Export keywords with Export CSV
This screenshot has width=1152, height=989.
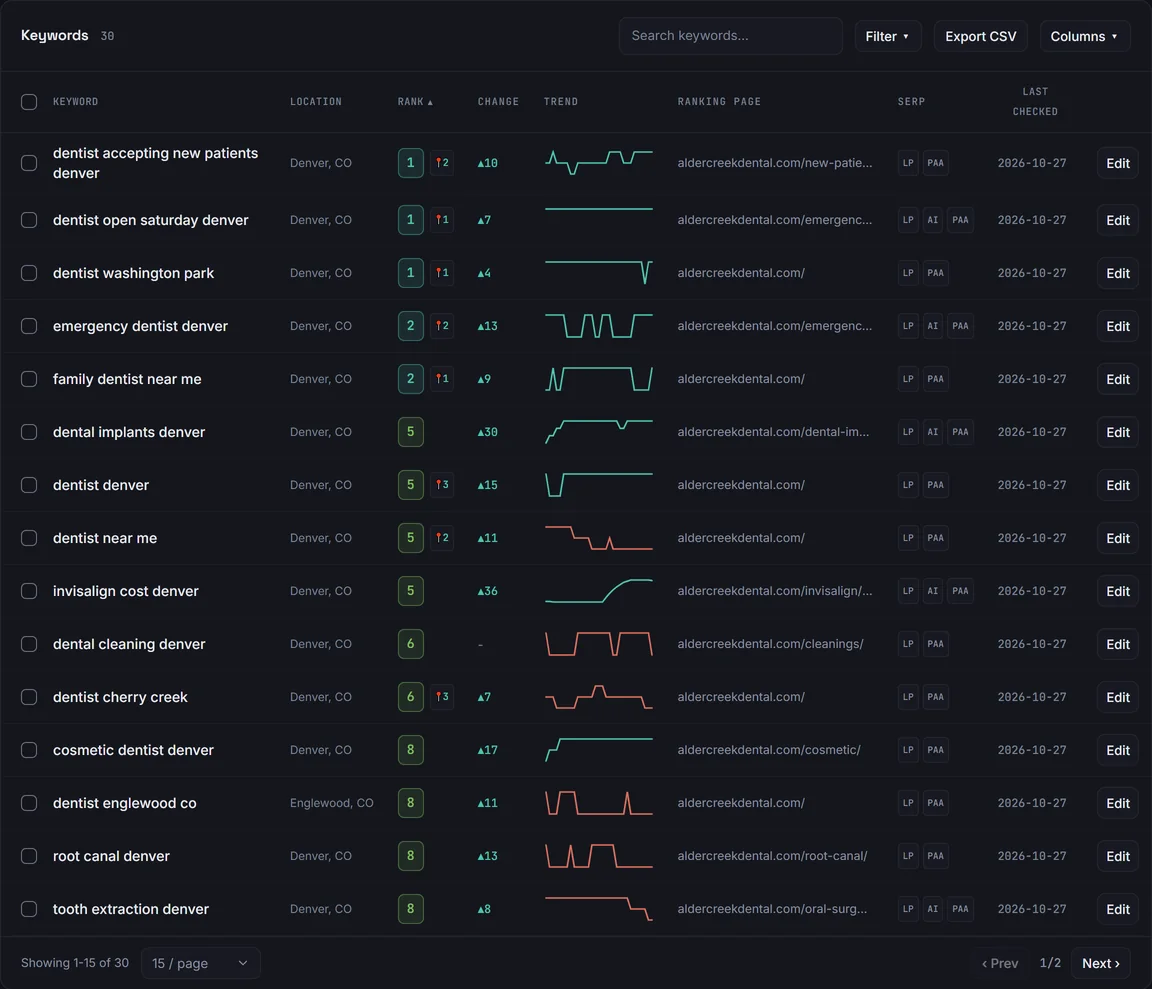(981, 36)
